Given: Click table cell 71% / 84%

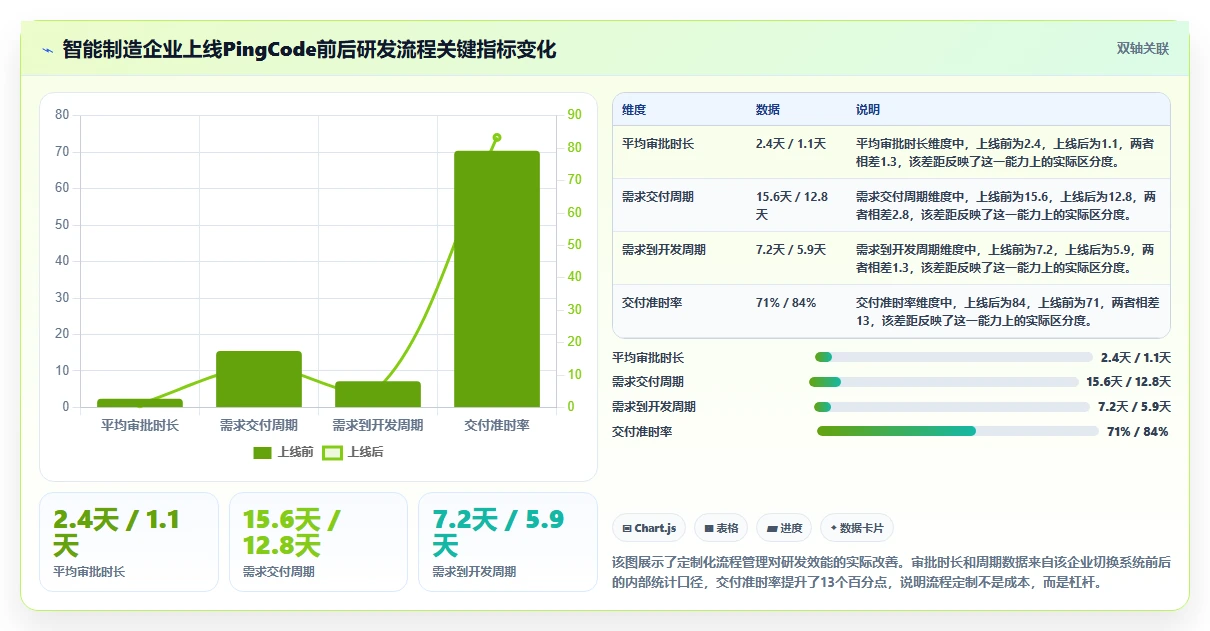Looking at the screenshot, I should coord(786,302).
